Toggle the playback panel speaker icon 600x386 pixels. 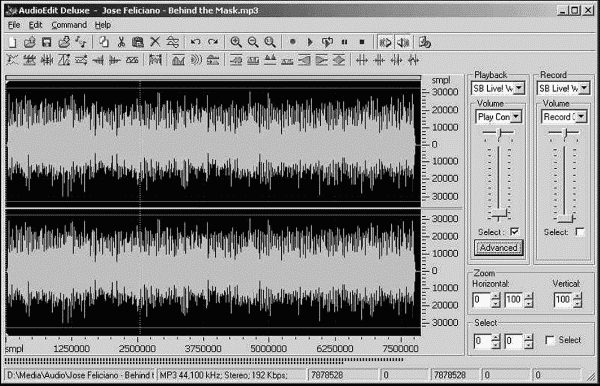[x=403, y=42]
